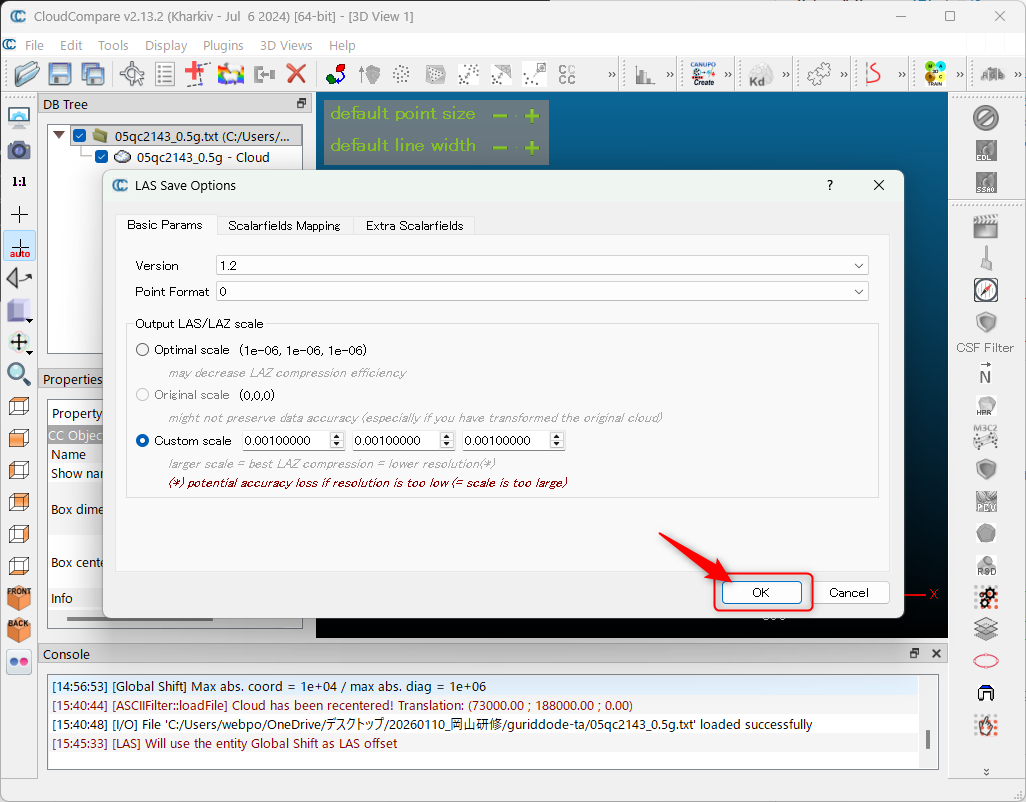
Task: Click the first Custom scale value field
Action: (286, 440)
